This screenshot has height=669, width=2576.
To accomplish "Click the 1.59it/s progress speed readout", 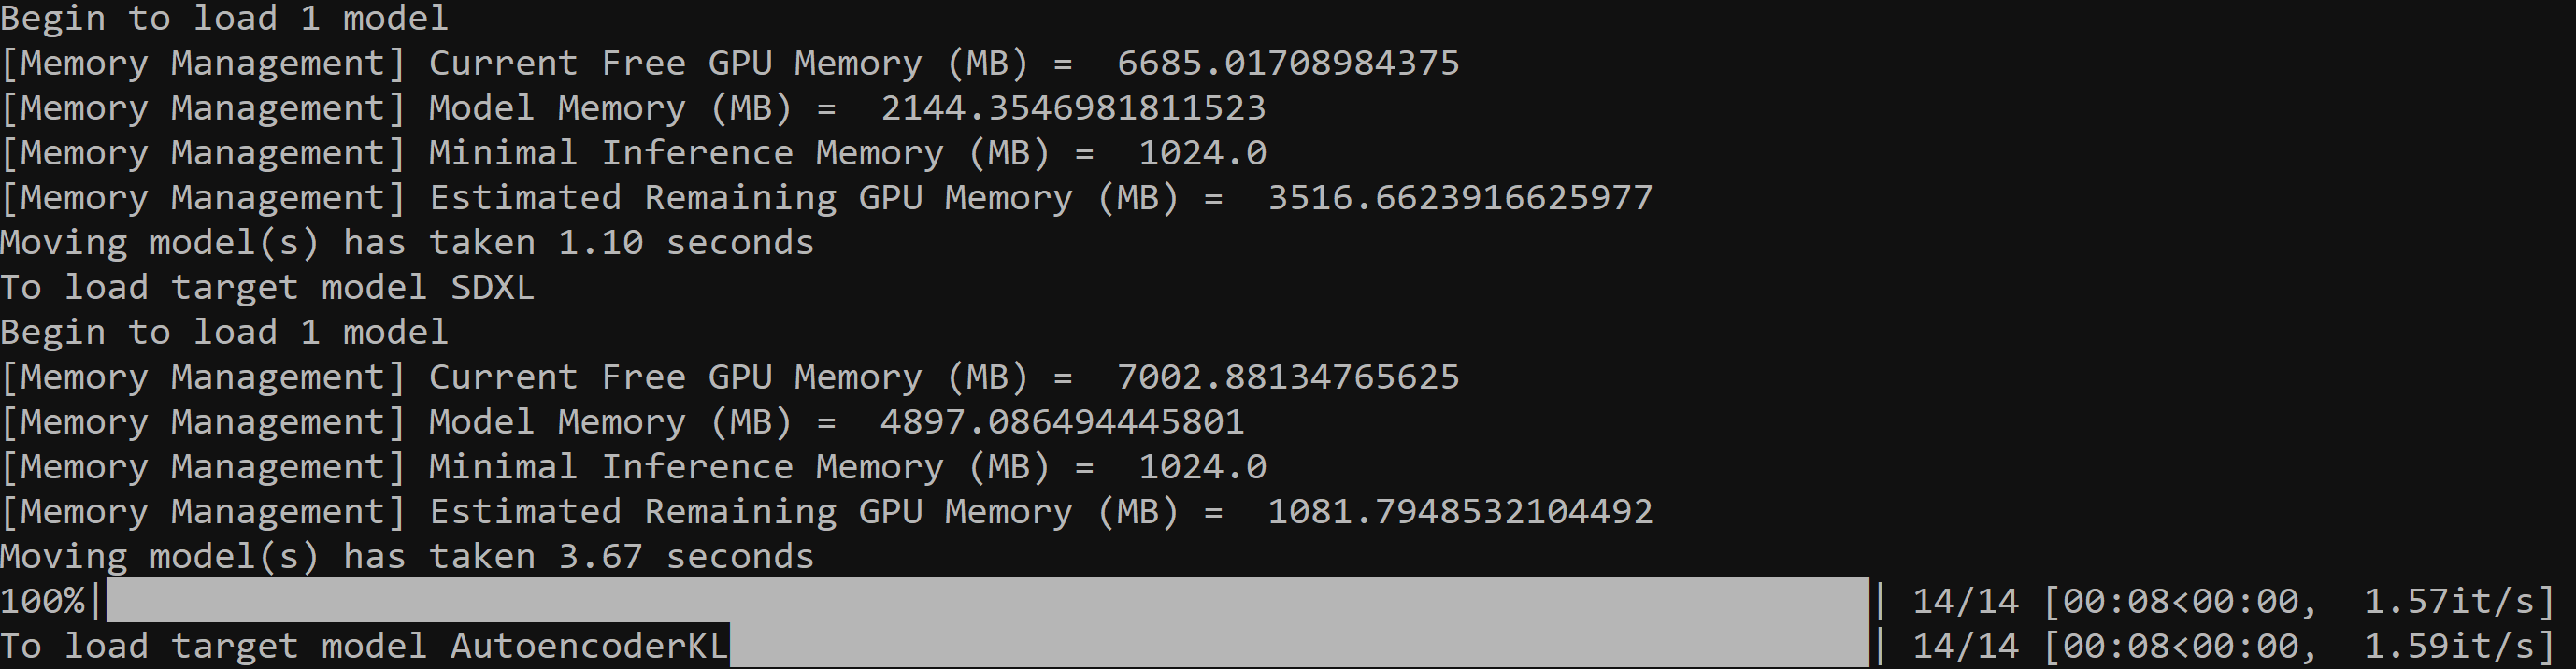I will 2458,646.
